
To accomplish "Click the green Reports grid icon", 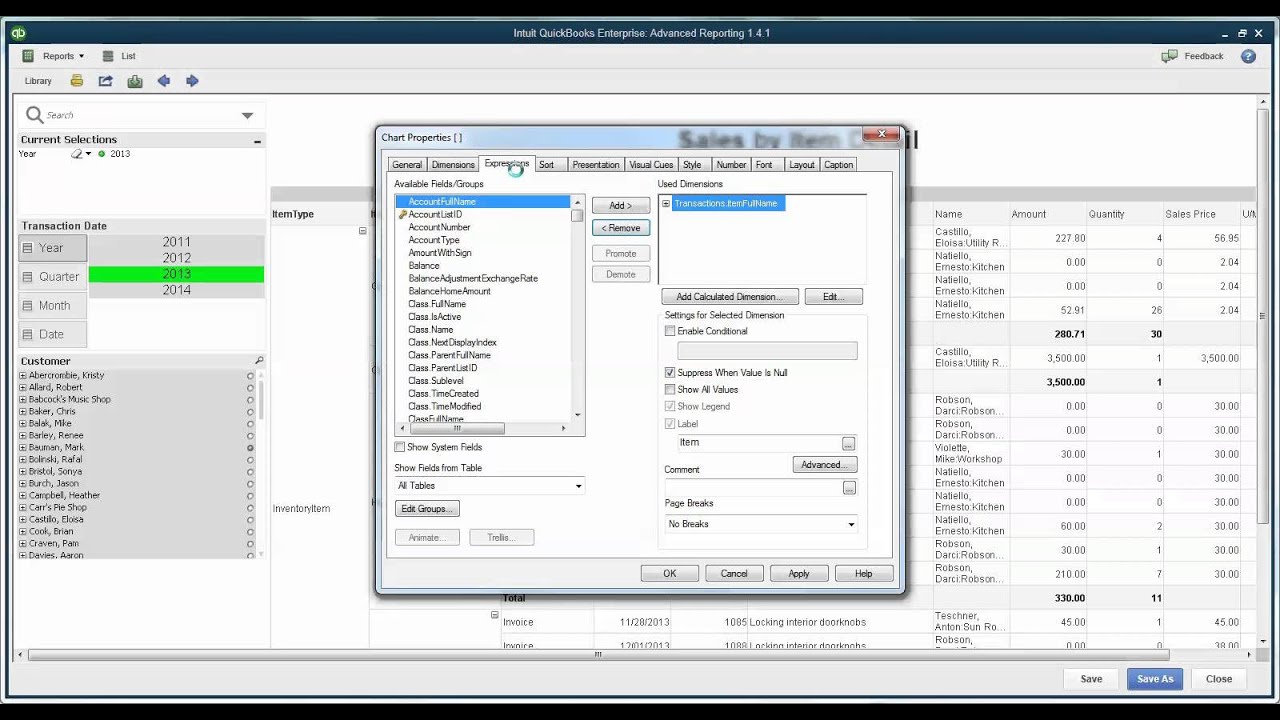I will tap(28, 56).
